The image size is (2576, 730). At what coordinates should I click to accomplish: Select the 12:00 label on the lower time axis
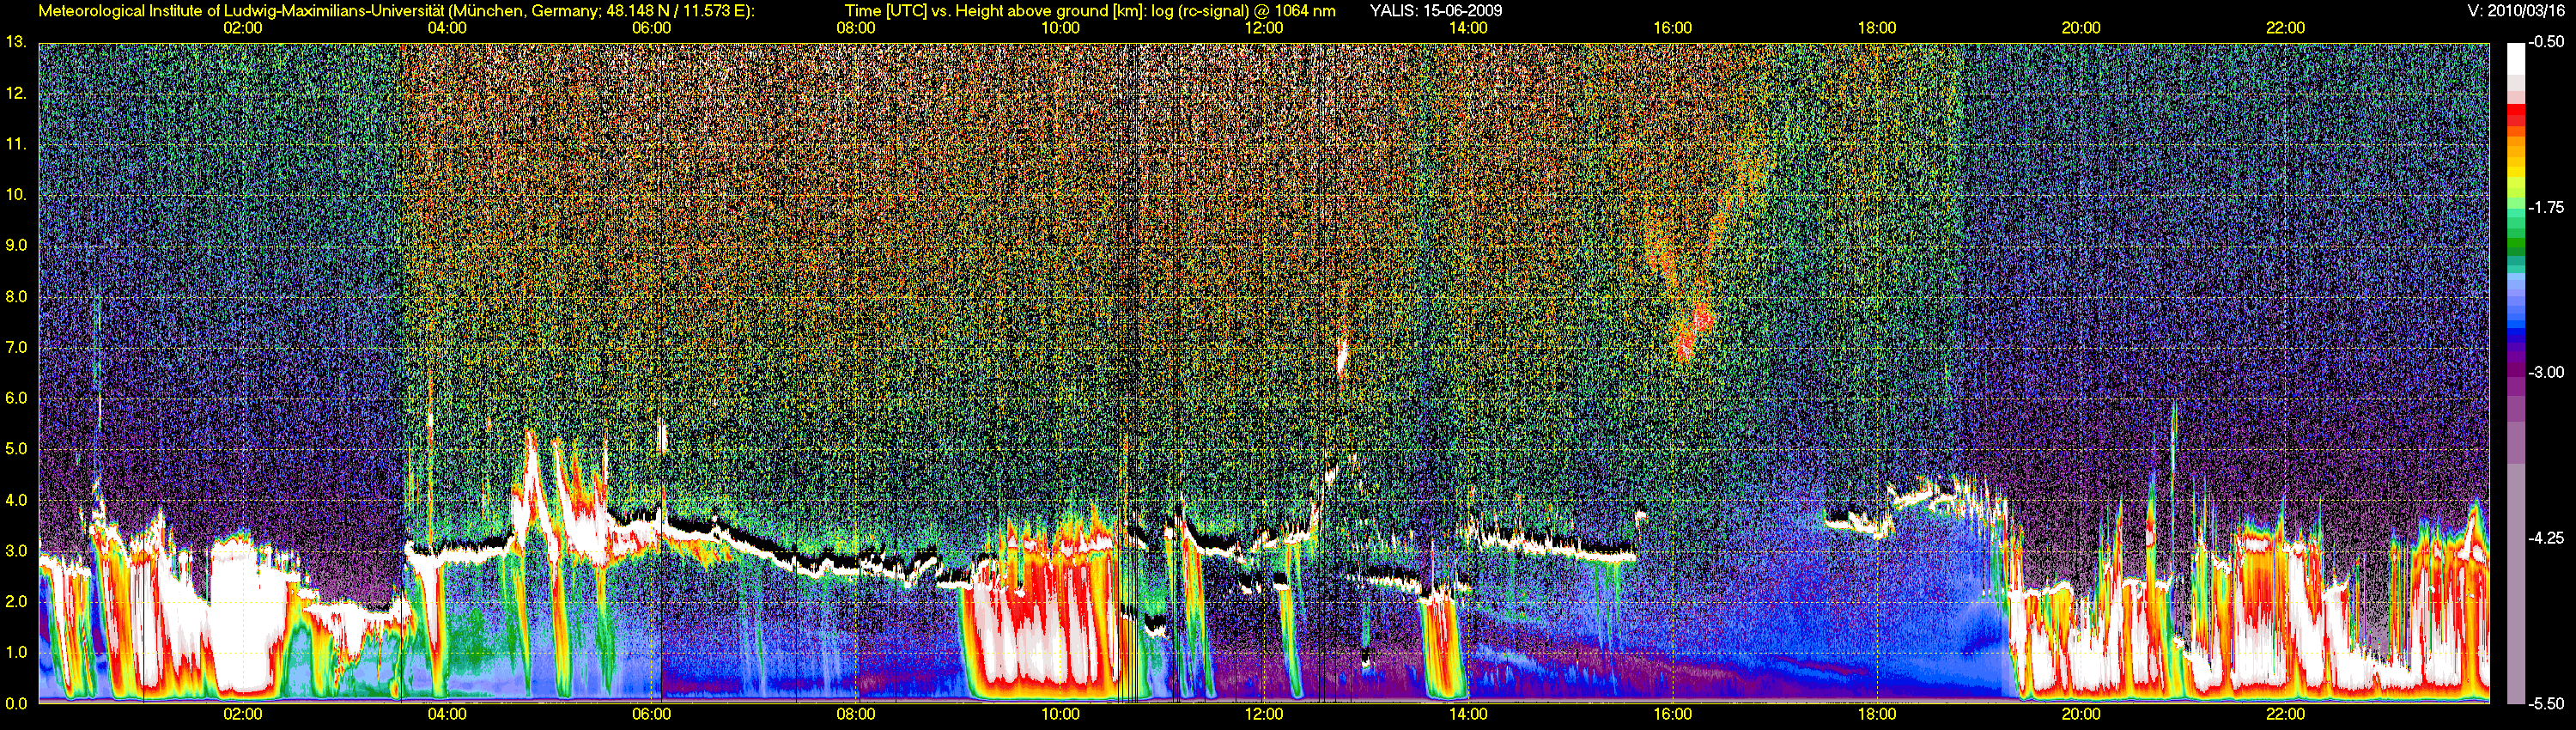click(1264, 714)
